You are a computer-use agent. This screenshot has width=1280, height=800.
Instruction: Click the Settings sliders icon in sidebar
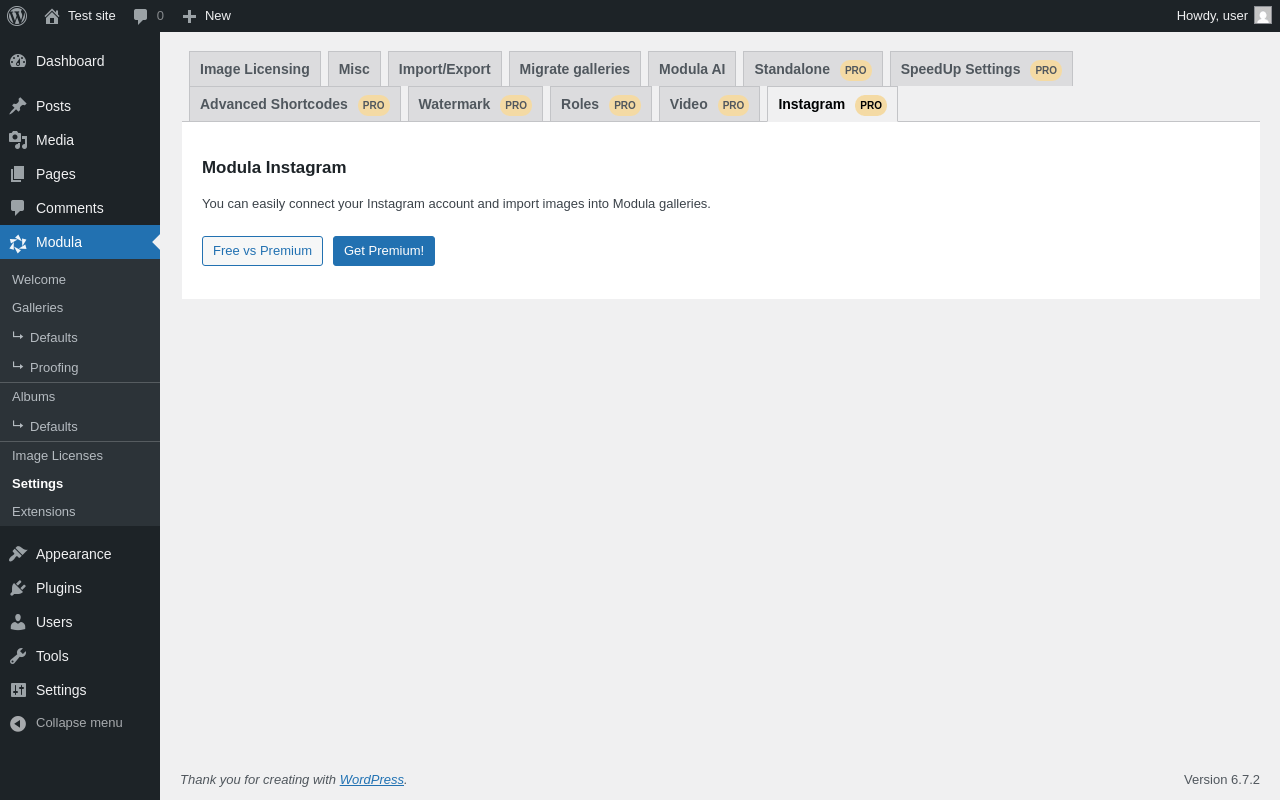18,690
